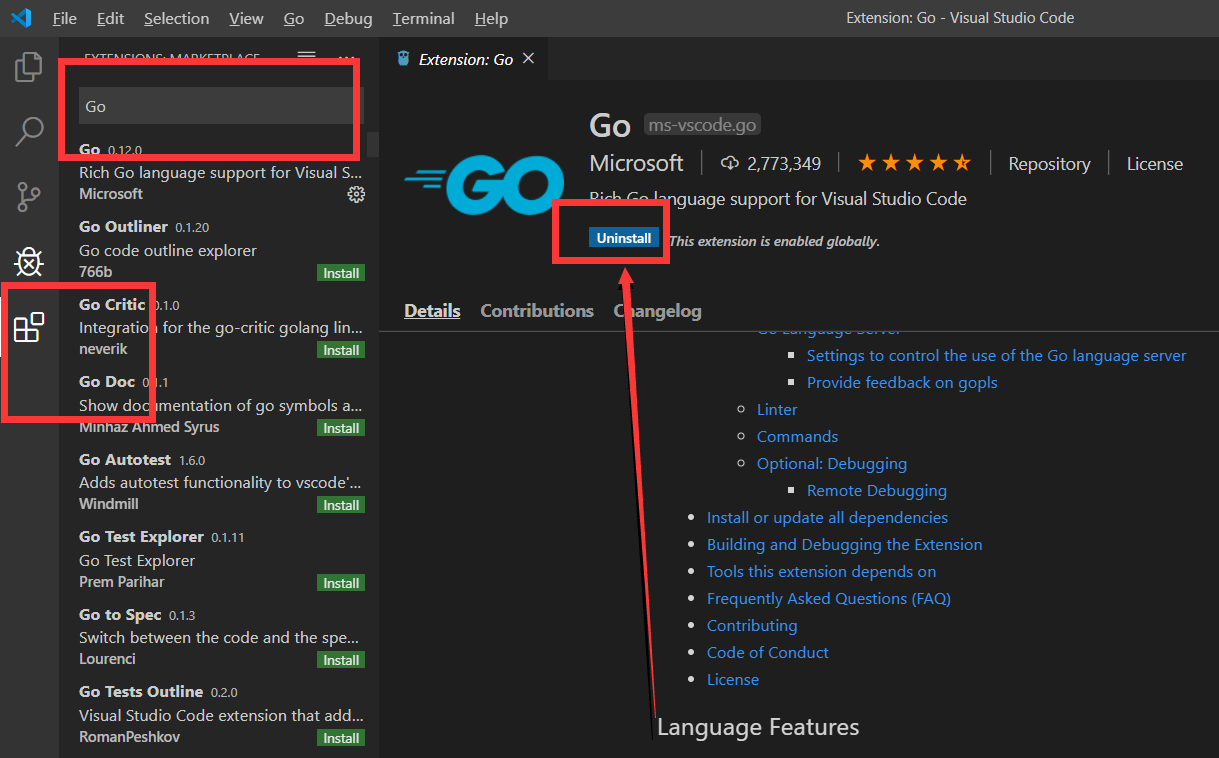Open the Repository link
The image size is (1219, 758).
[x=1049, y=164]
